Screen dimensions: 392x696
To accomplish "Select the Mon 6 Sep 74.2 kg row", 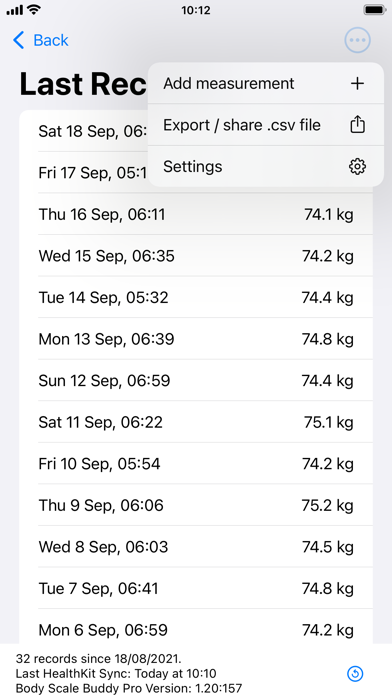I will [x=196, y=630].
